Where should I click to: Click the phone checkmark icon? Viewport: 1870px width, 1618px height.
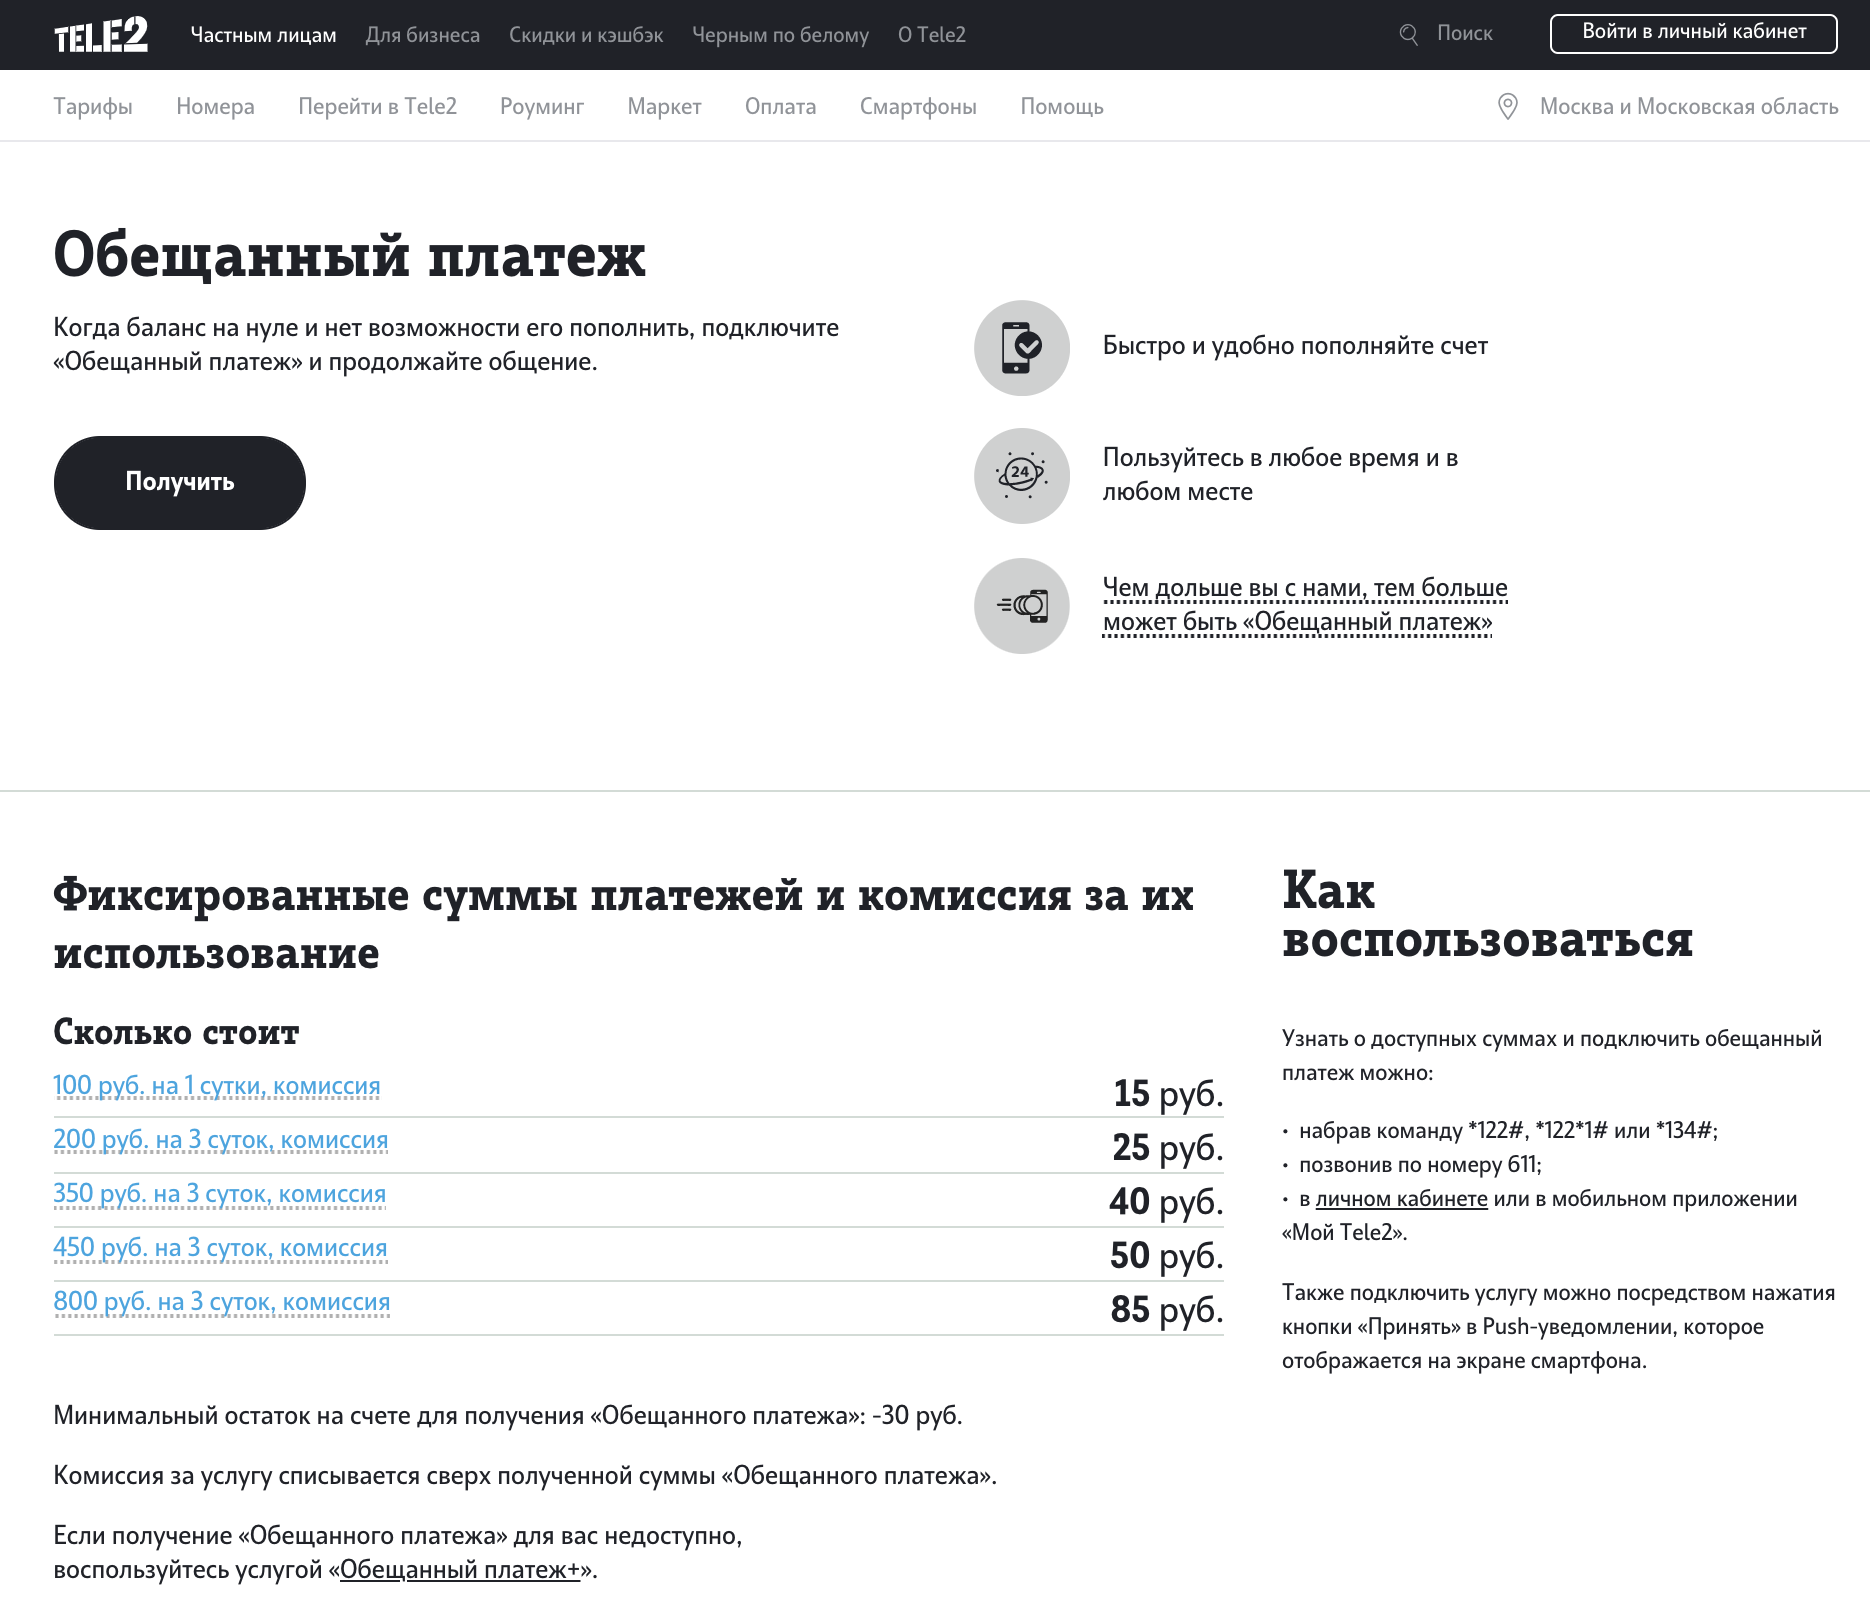pos(1021,348)
